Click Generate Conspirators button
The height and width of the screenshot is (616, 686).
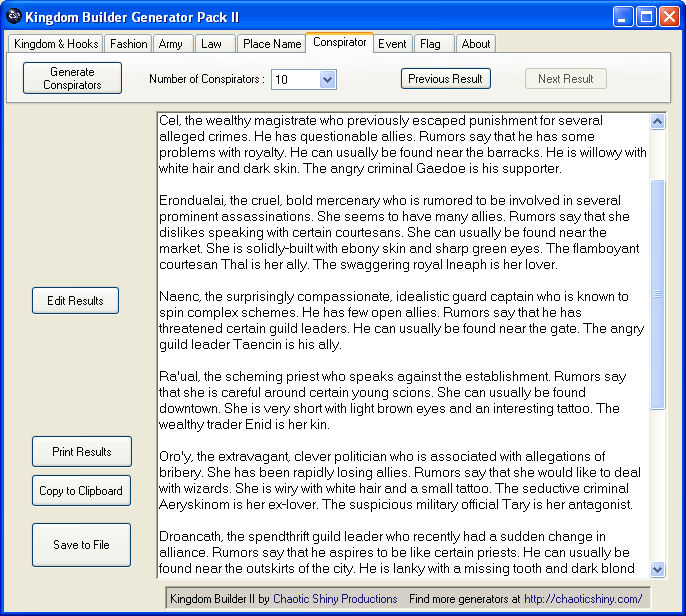point(72,78)
